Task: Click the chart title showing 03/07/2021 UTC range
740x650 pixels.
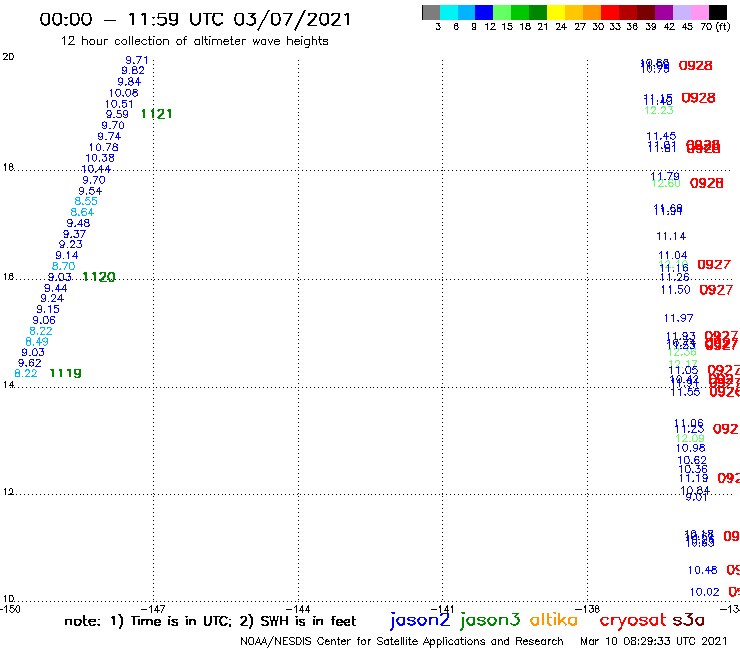Action: coord(195,19)
